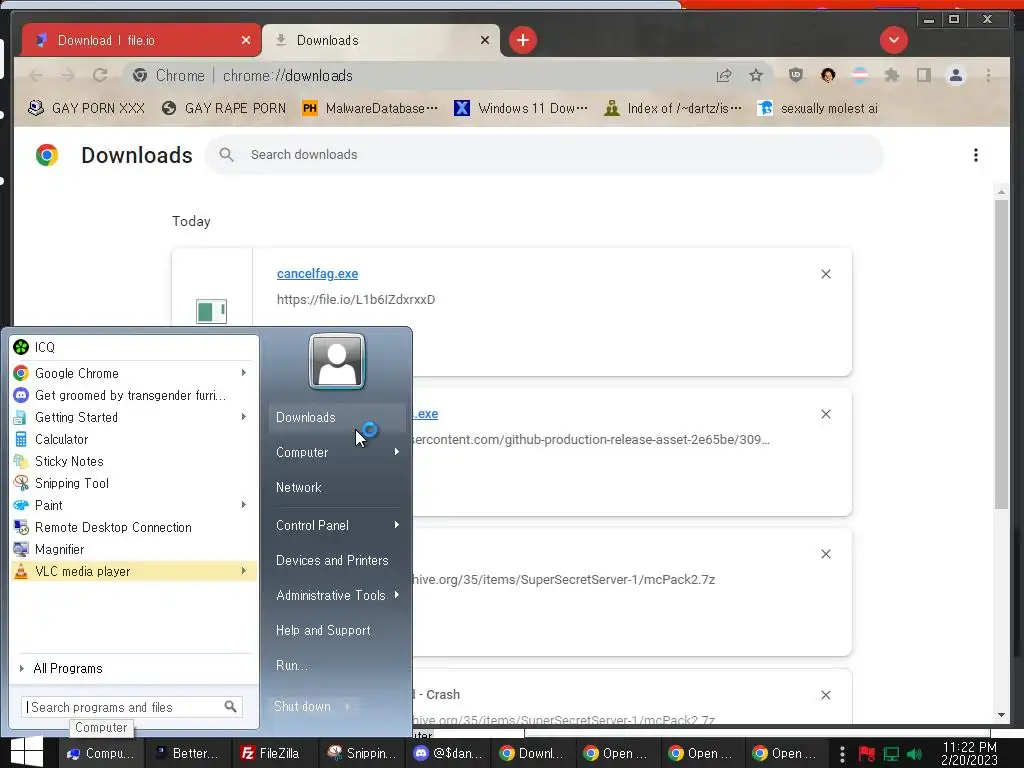Click the Search downloads field
The width and height of the screenshot is (1024, 768).
(x=545, y=155)
